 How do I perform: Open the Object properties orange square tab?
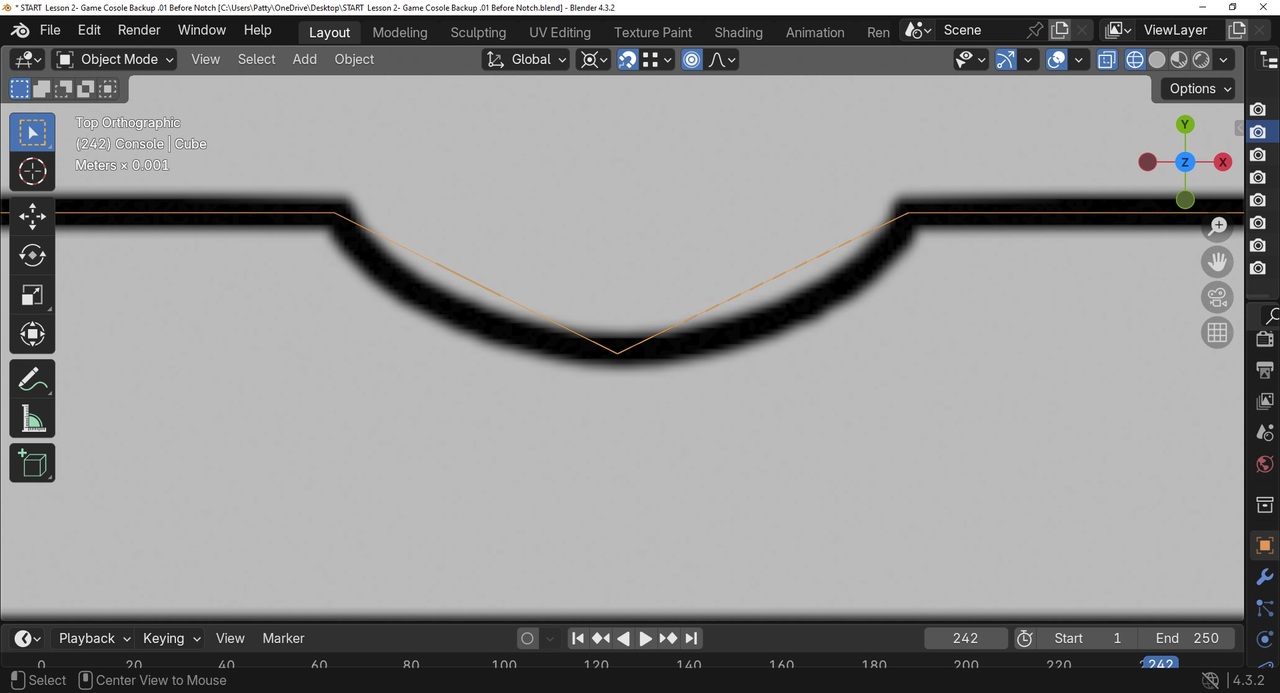pos(1264,546)
